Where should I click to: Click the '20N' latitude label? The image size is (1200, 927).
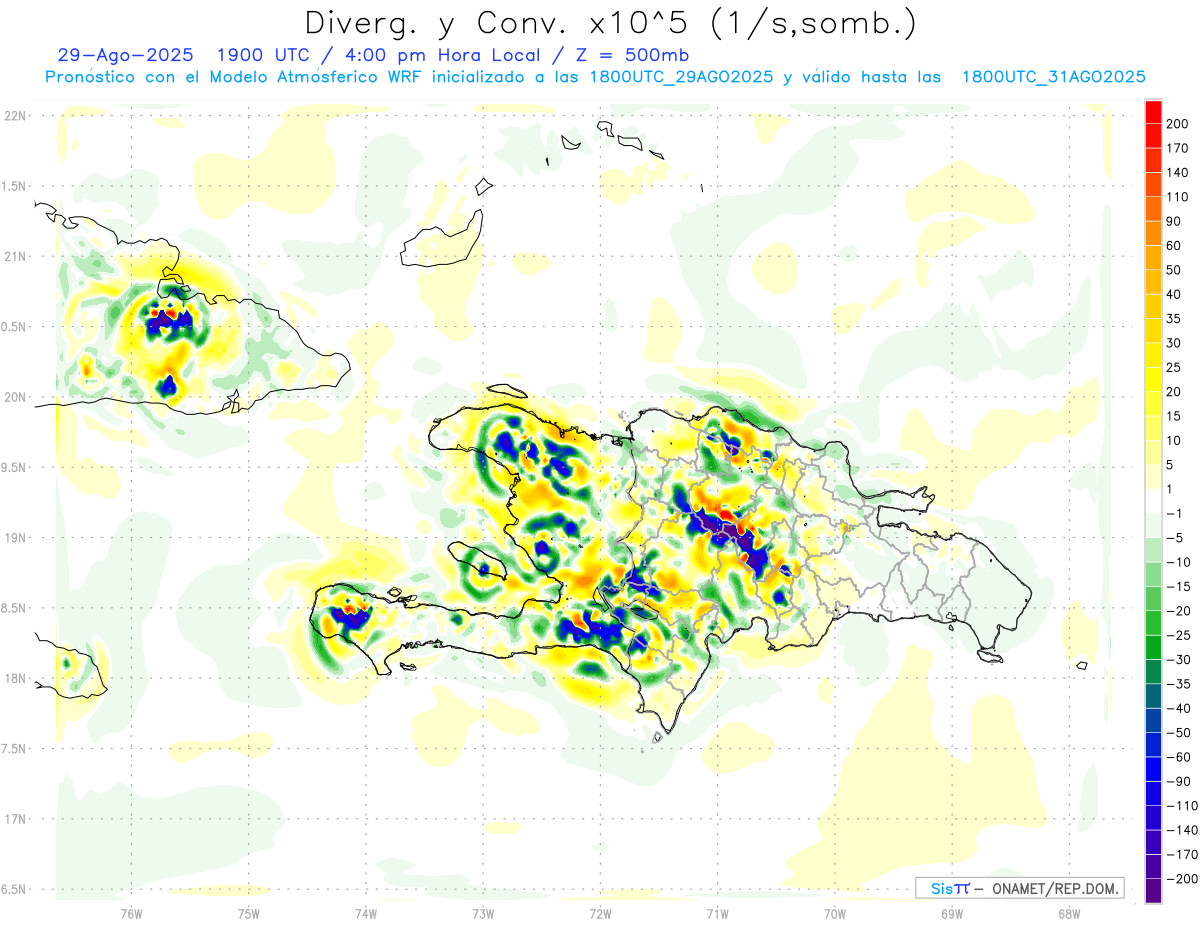pos(14,397)
